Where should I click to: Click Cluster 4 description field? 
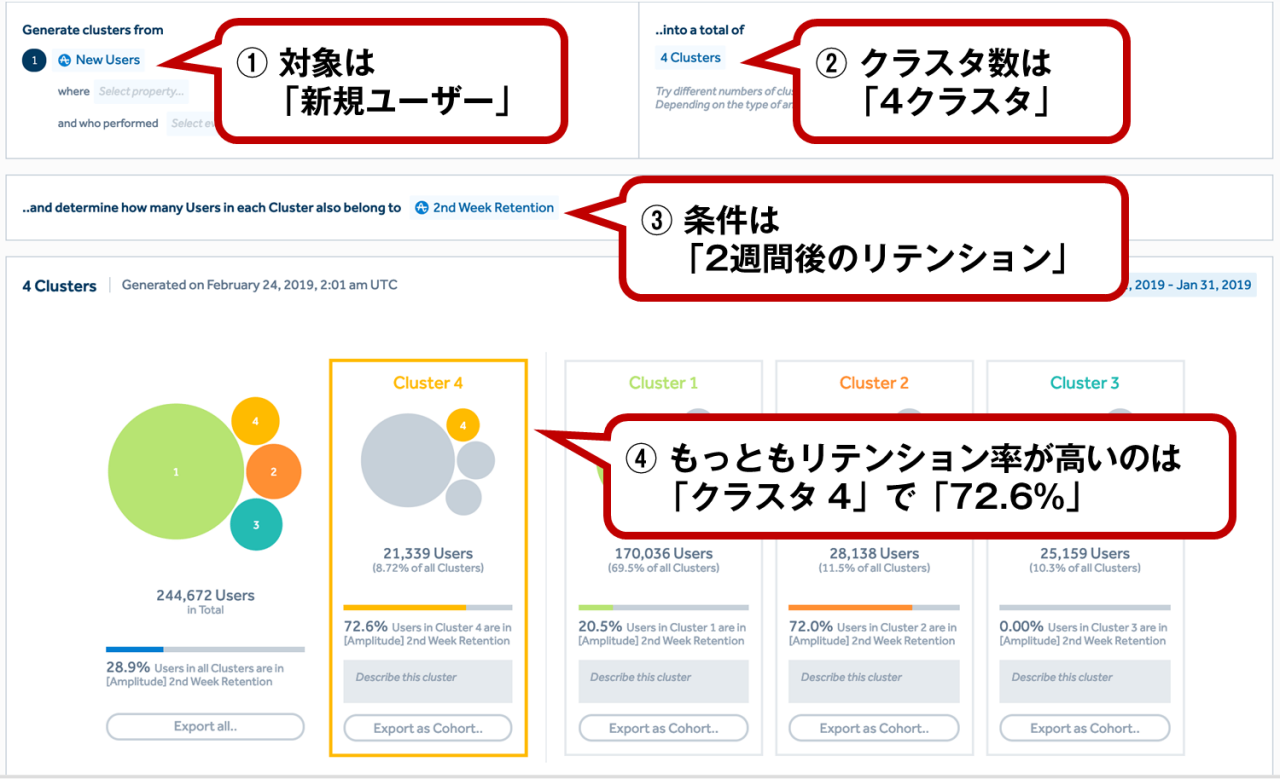(428, 680)
